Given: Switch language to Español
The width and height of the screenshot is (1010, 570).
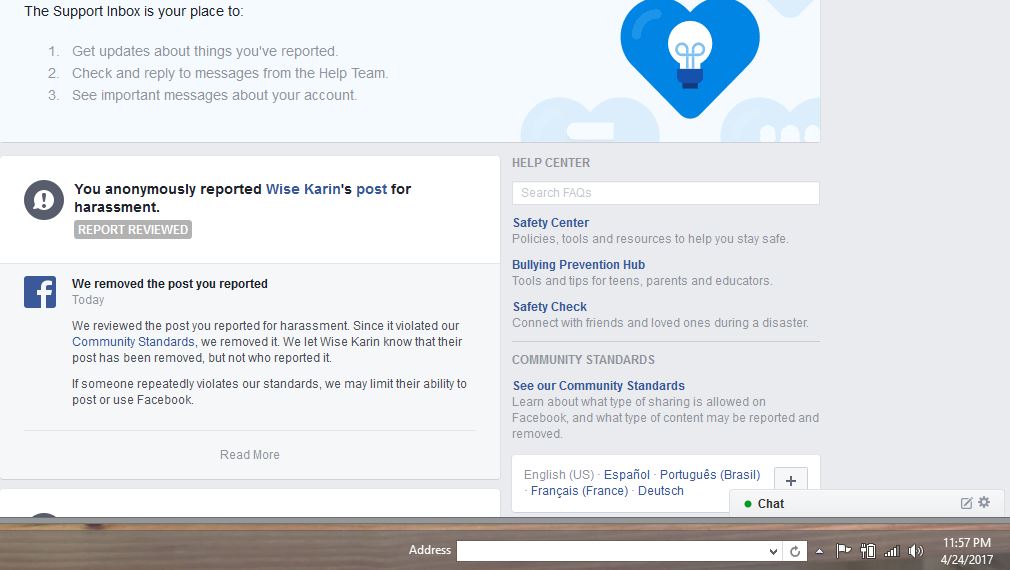Looking at the screenshot, I should (x=627, y=475).
